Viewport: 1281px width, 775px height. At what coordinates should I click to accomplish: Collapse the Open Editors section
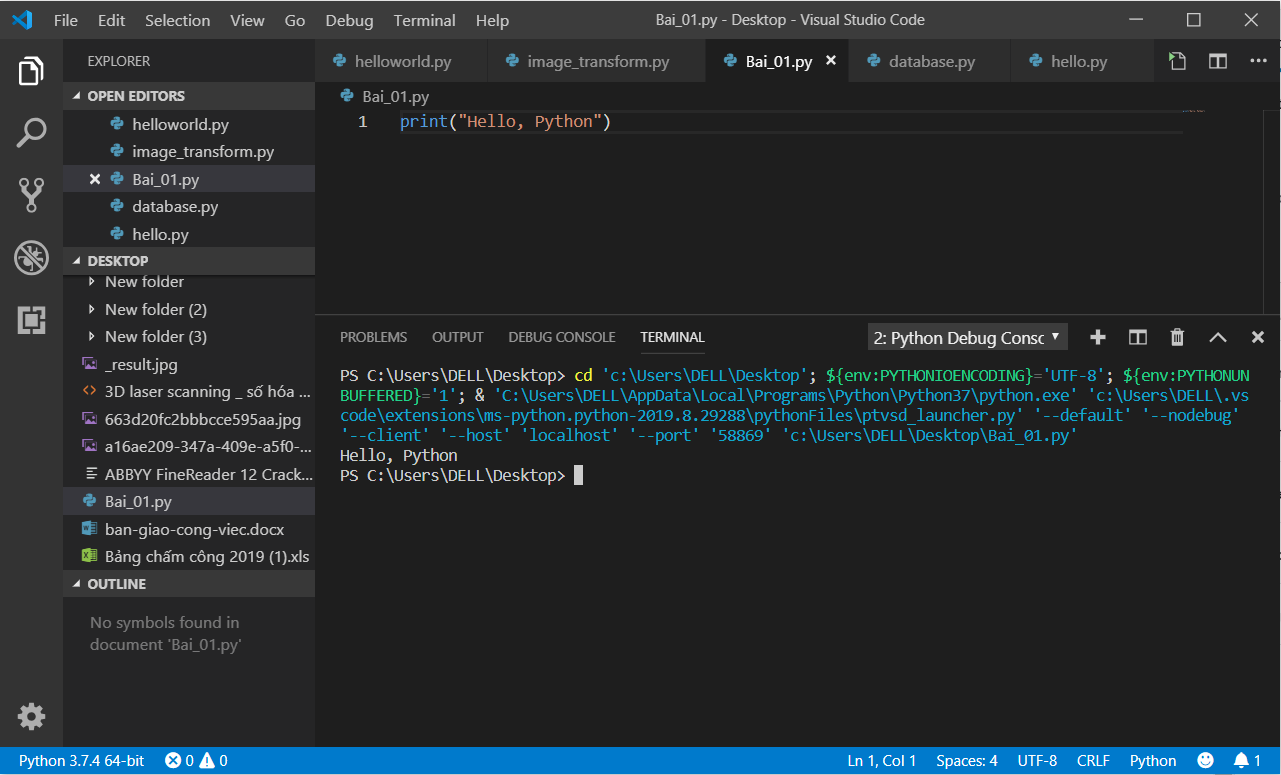click(x=77, y=96)
